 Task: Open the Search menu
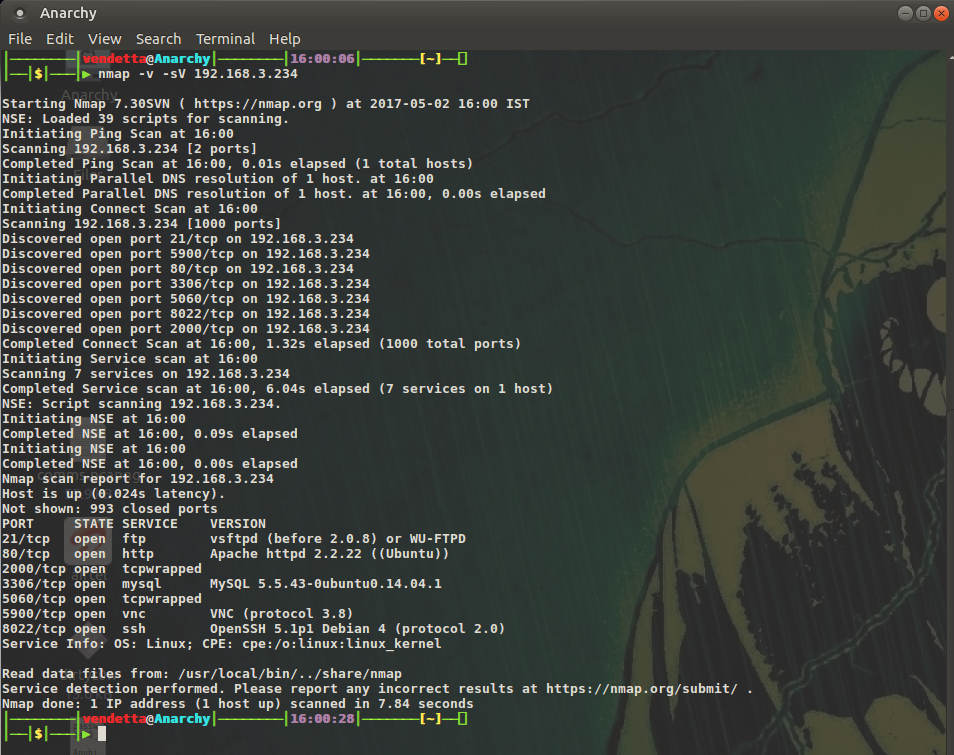(159, 39)
